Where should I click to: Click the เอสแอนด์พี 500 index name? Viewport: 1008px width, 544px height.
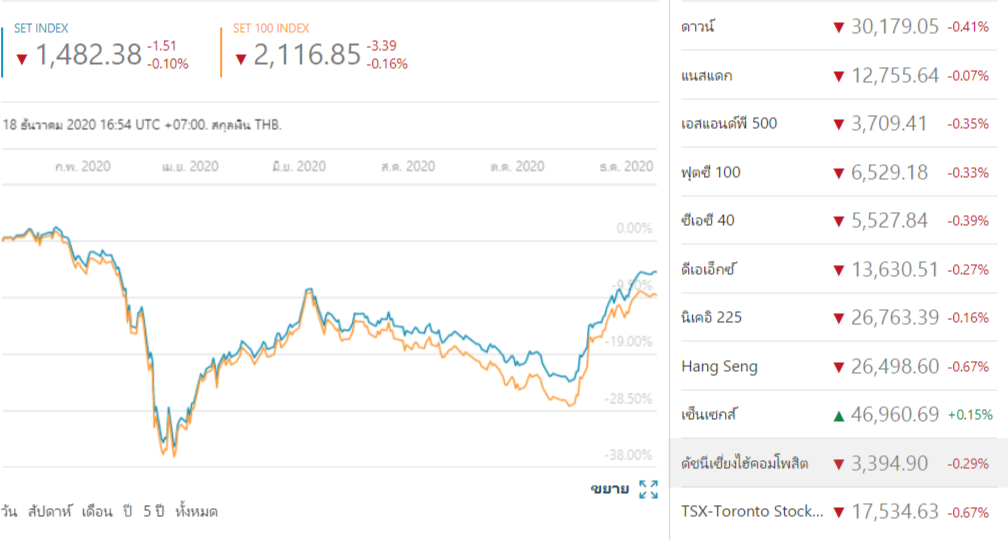pos(728,124)
